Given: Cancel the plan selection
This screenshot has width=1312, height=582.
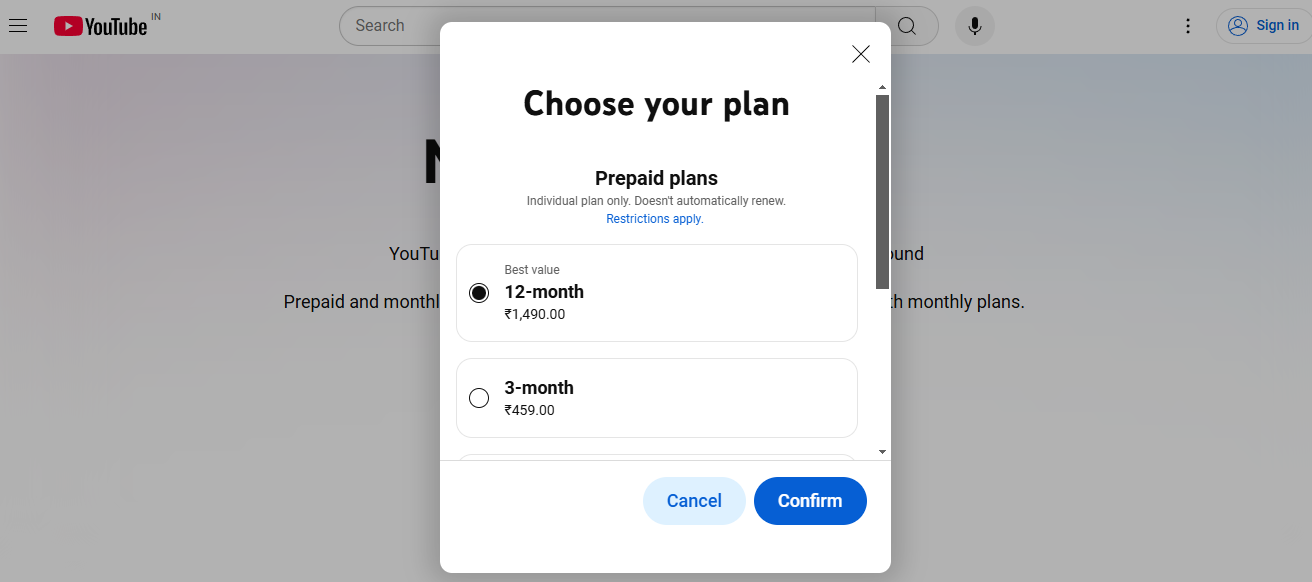Looking at the screenshot, I should 694,501.
